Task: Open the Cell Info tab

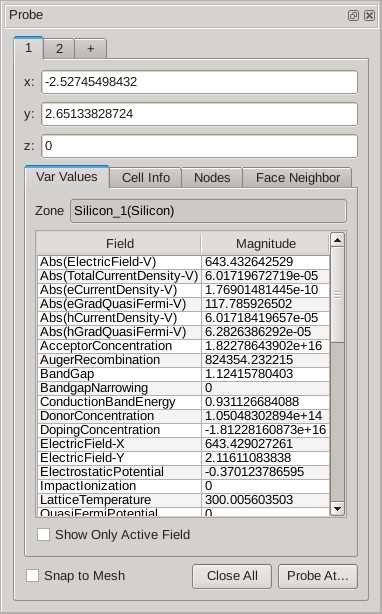Action: 146,178
